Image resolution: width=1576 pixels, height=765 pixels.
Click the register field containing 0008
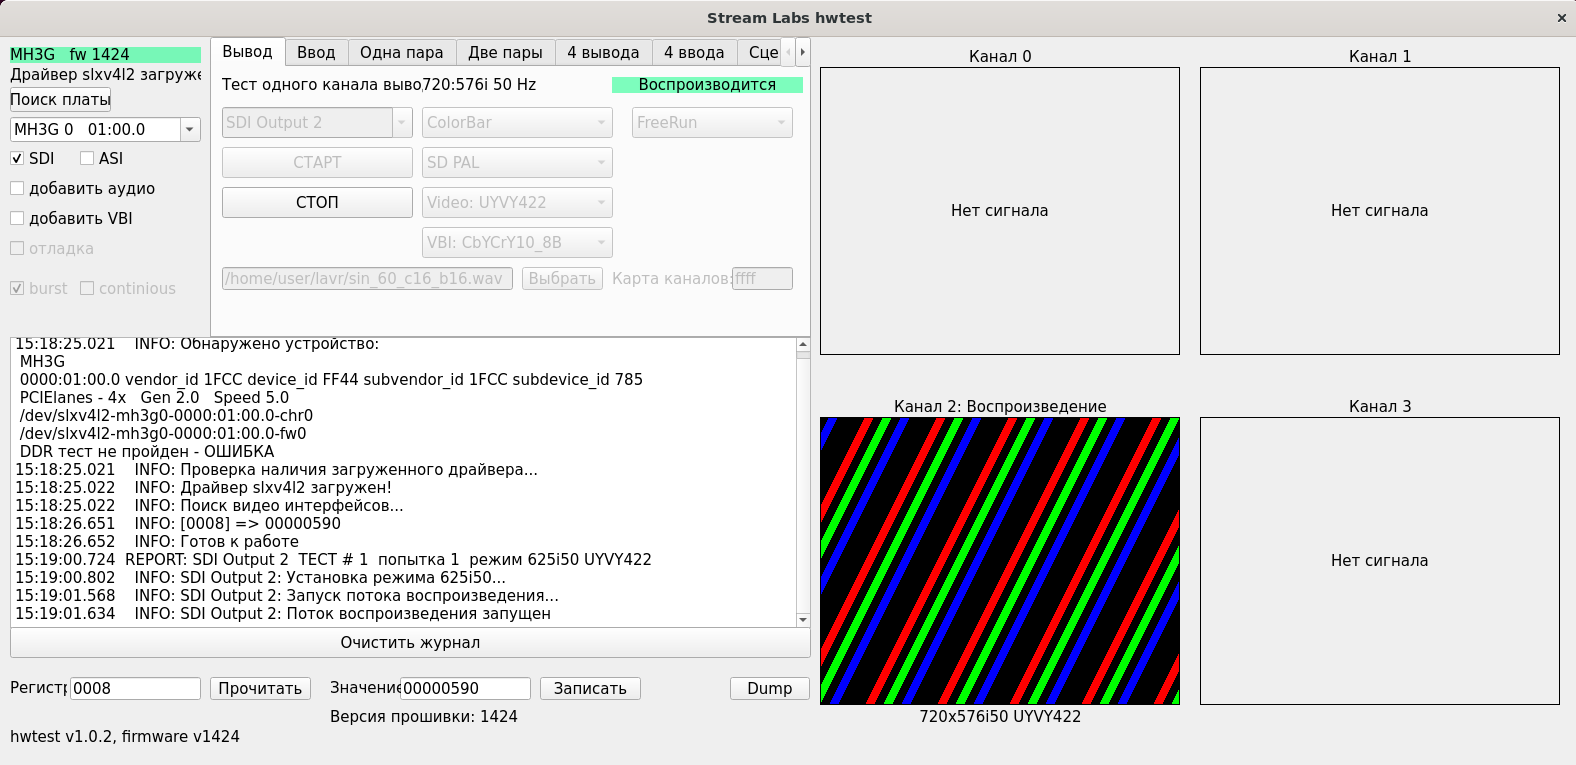(x=135, y=688)
